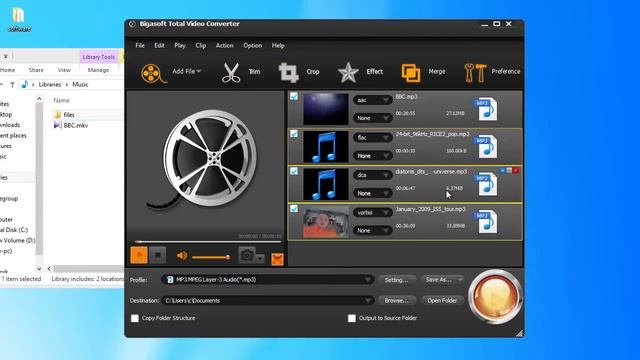640x360 pixels.
Task: Open the None dropdown for BBC.mp3
Action: [x=372, y=118]
